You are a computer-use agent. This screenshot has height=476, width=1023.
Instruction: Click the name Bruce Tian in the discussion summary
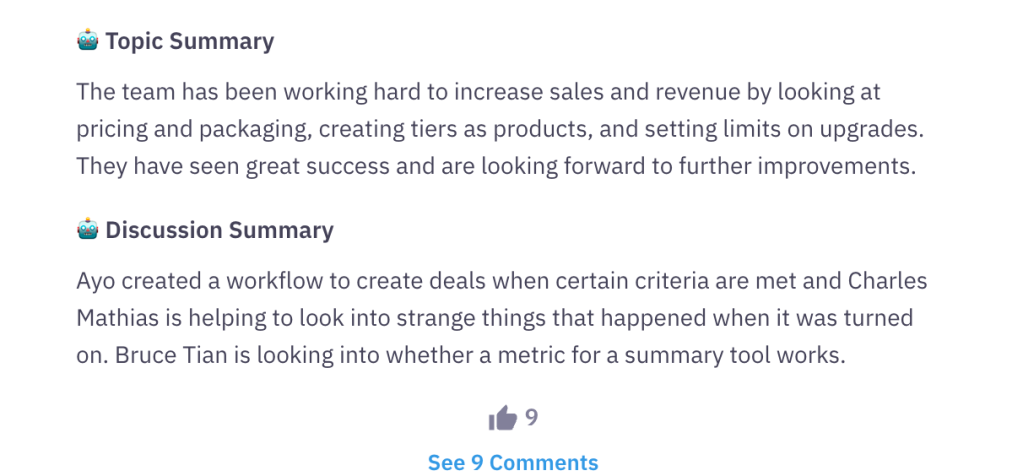click(172, 355)
